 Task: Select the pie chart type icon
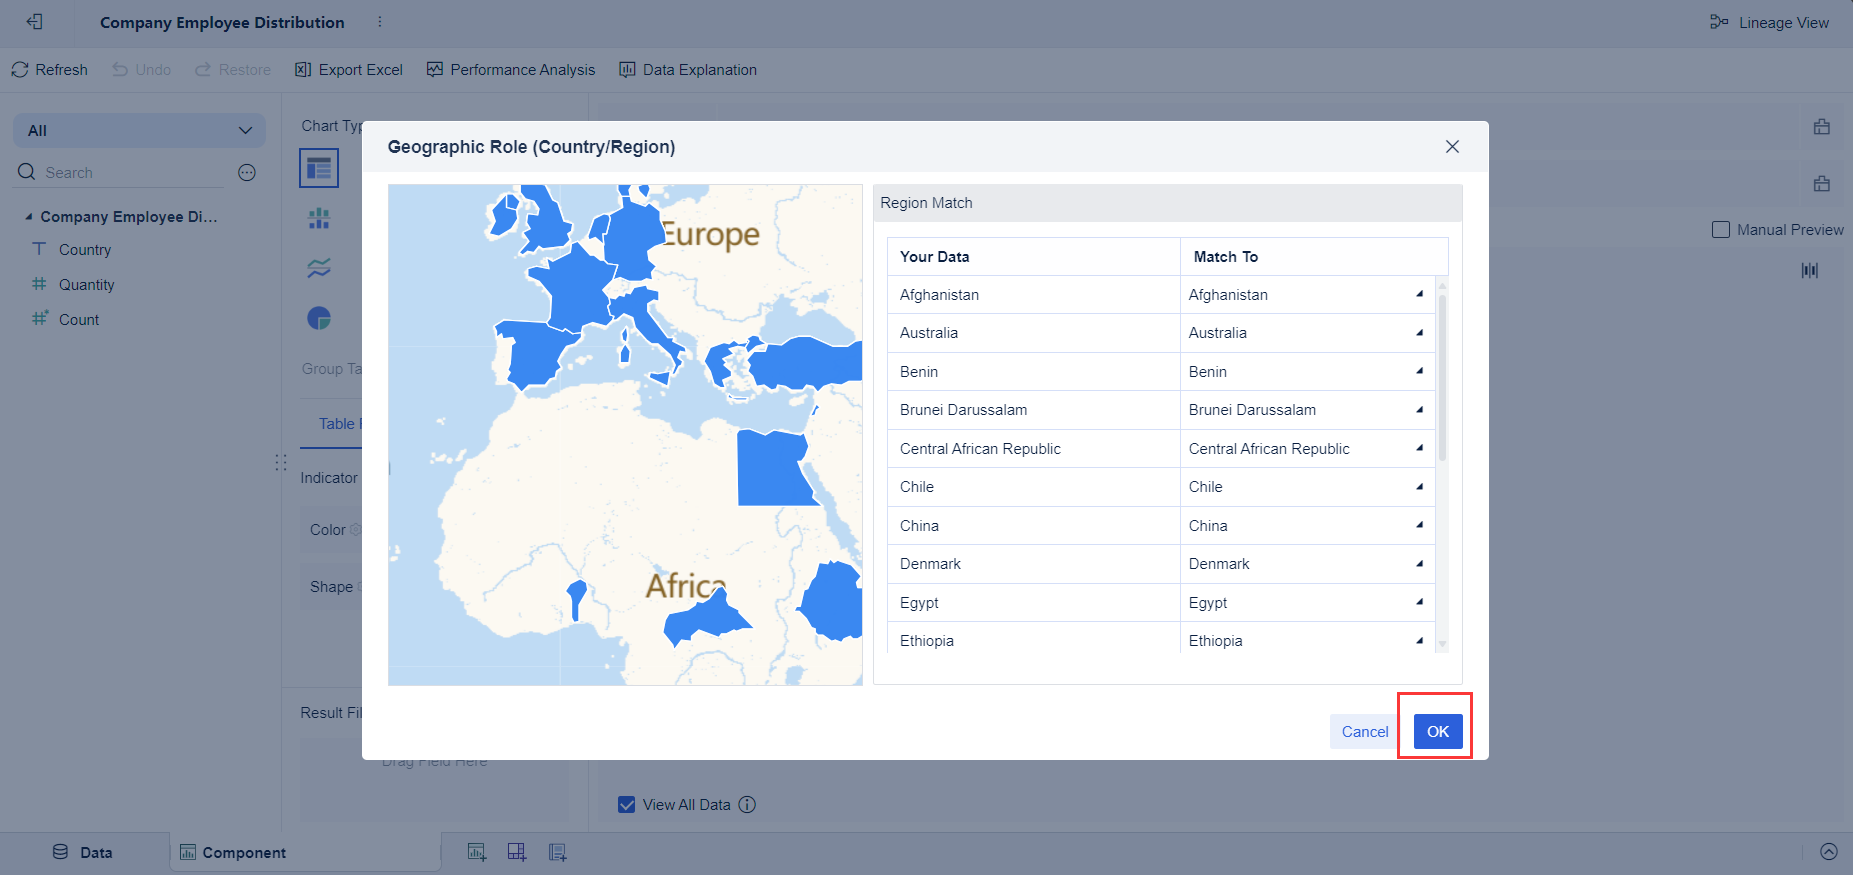[x=319, y=318]
